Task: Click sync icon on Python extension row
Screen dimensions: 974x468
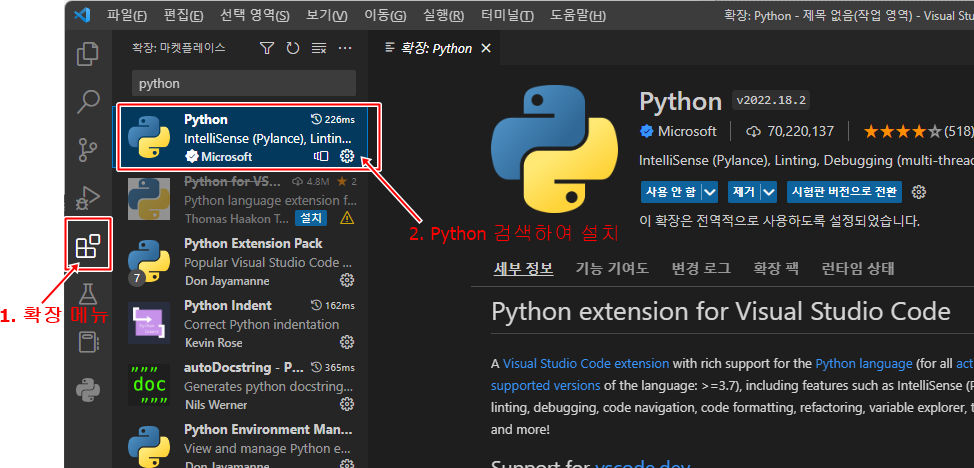Action: pyautogui.click(x=321, y=156)
